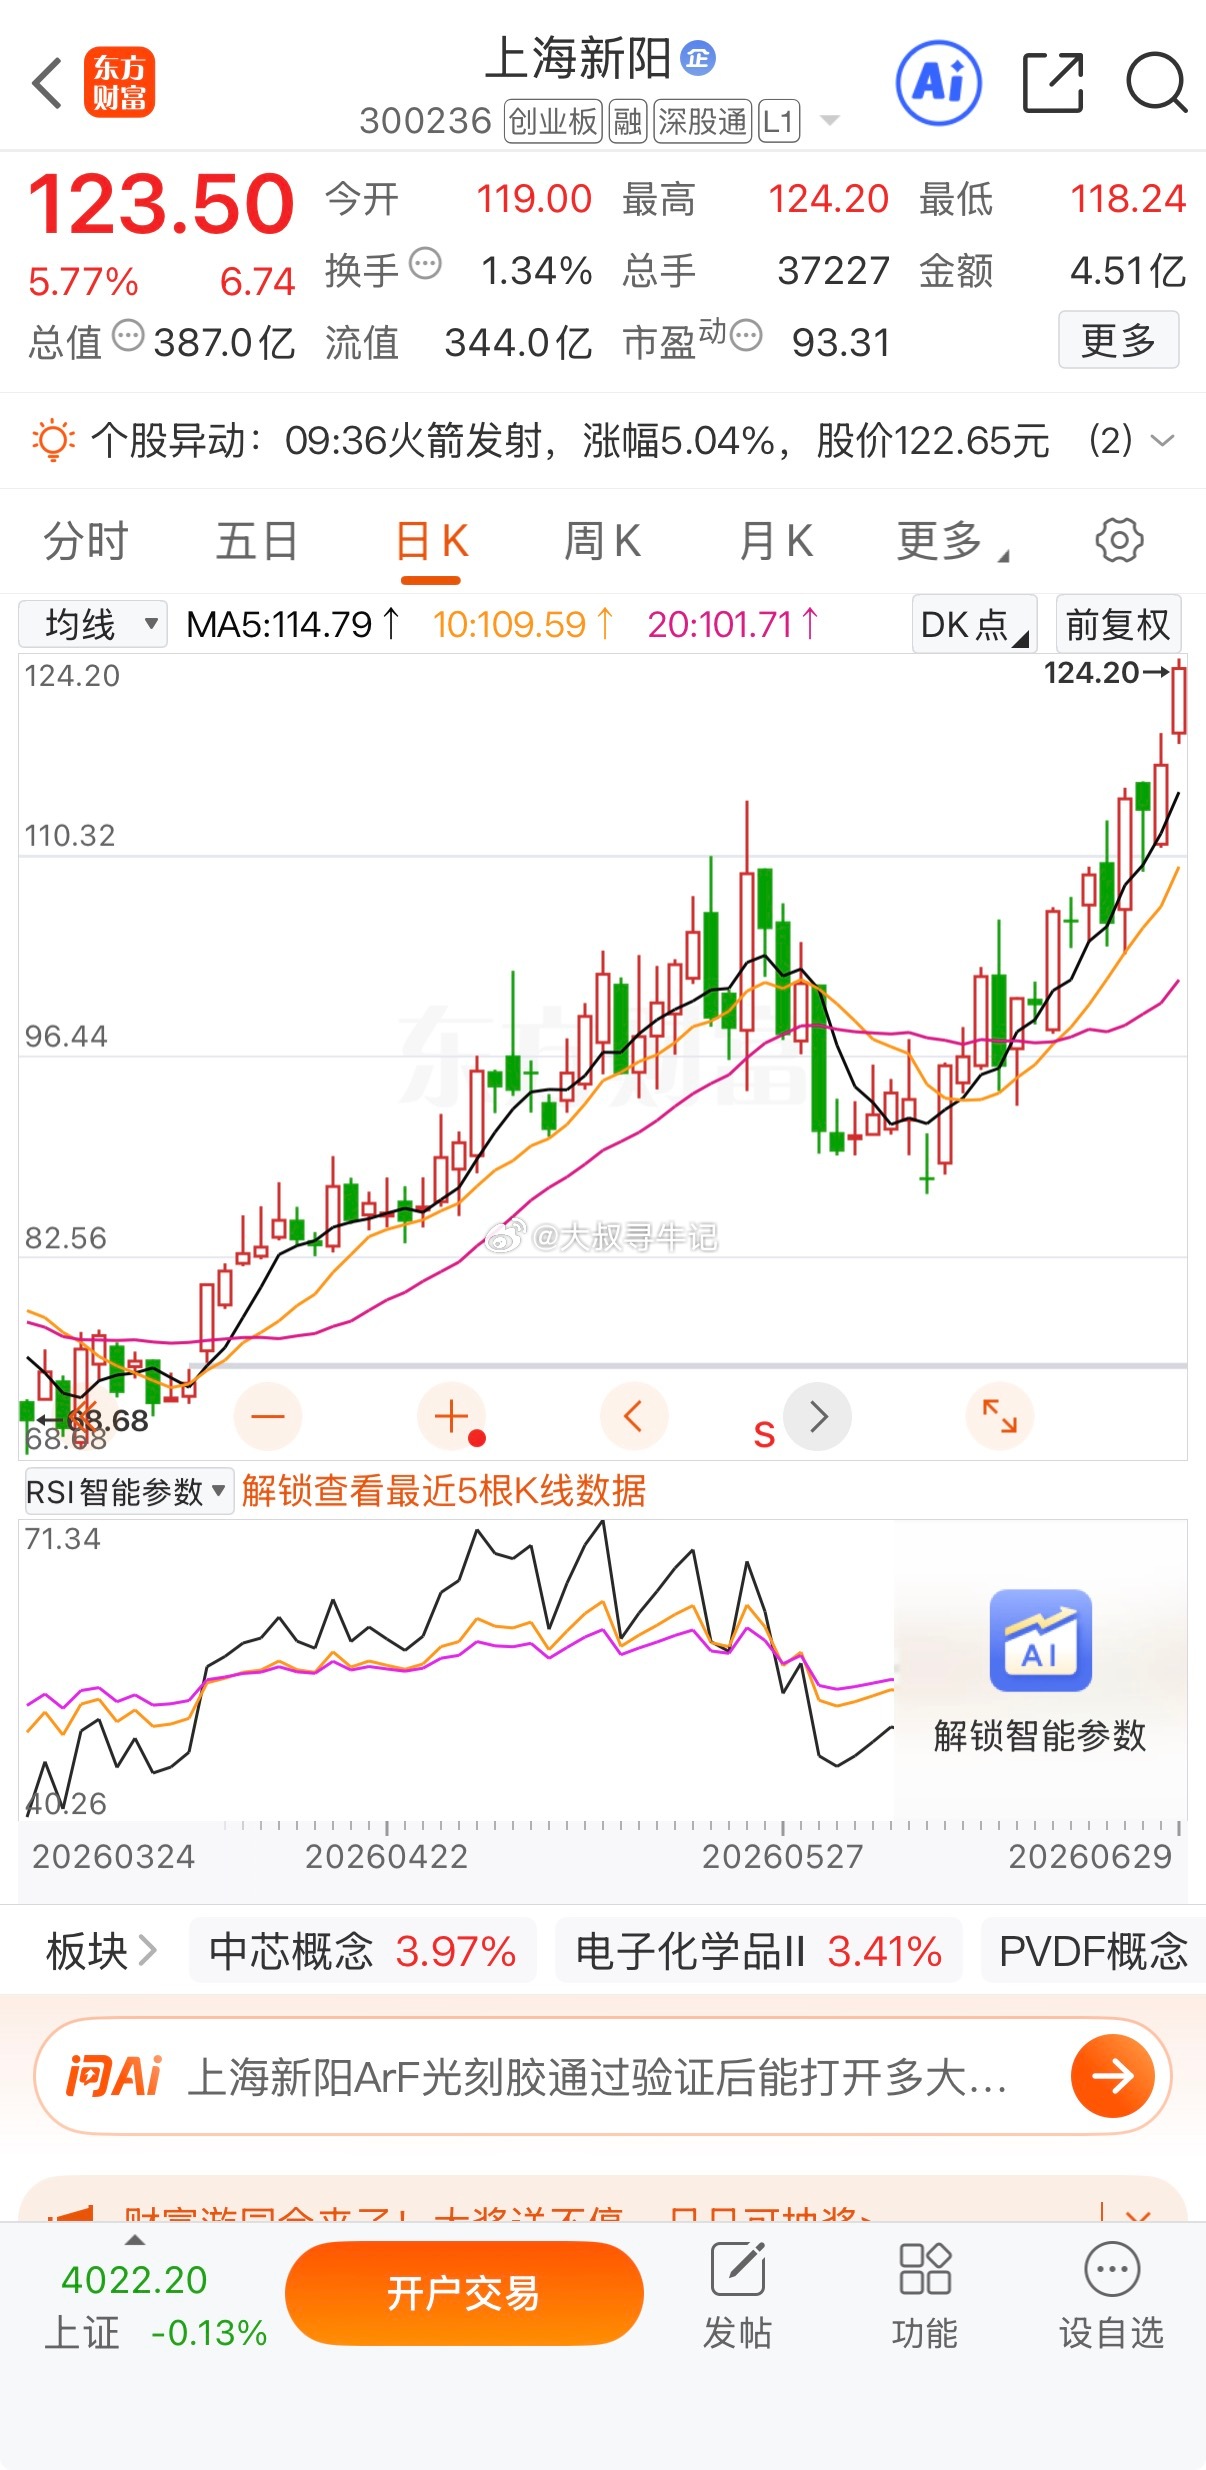Tap the 企 badge next to 上海新阳
Image resolution: width=1206 pixels, height=2470 pixels.
[x=698, y=58]
